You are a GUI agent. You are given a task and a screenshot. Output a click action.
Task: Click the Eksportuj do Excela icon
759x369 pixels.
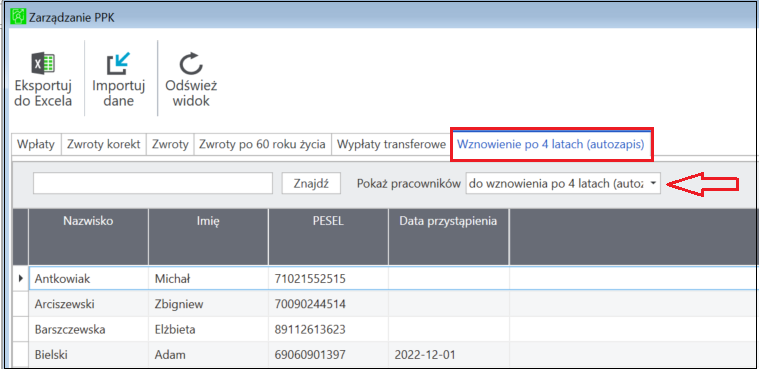click(43, 63)
